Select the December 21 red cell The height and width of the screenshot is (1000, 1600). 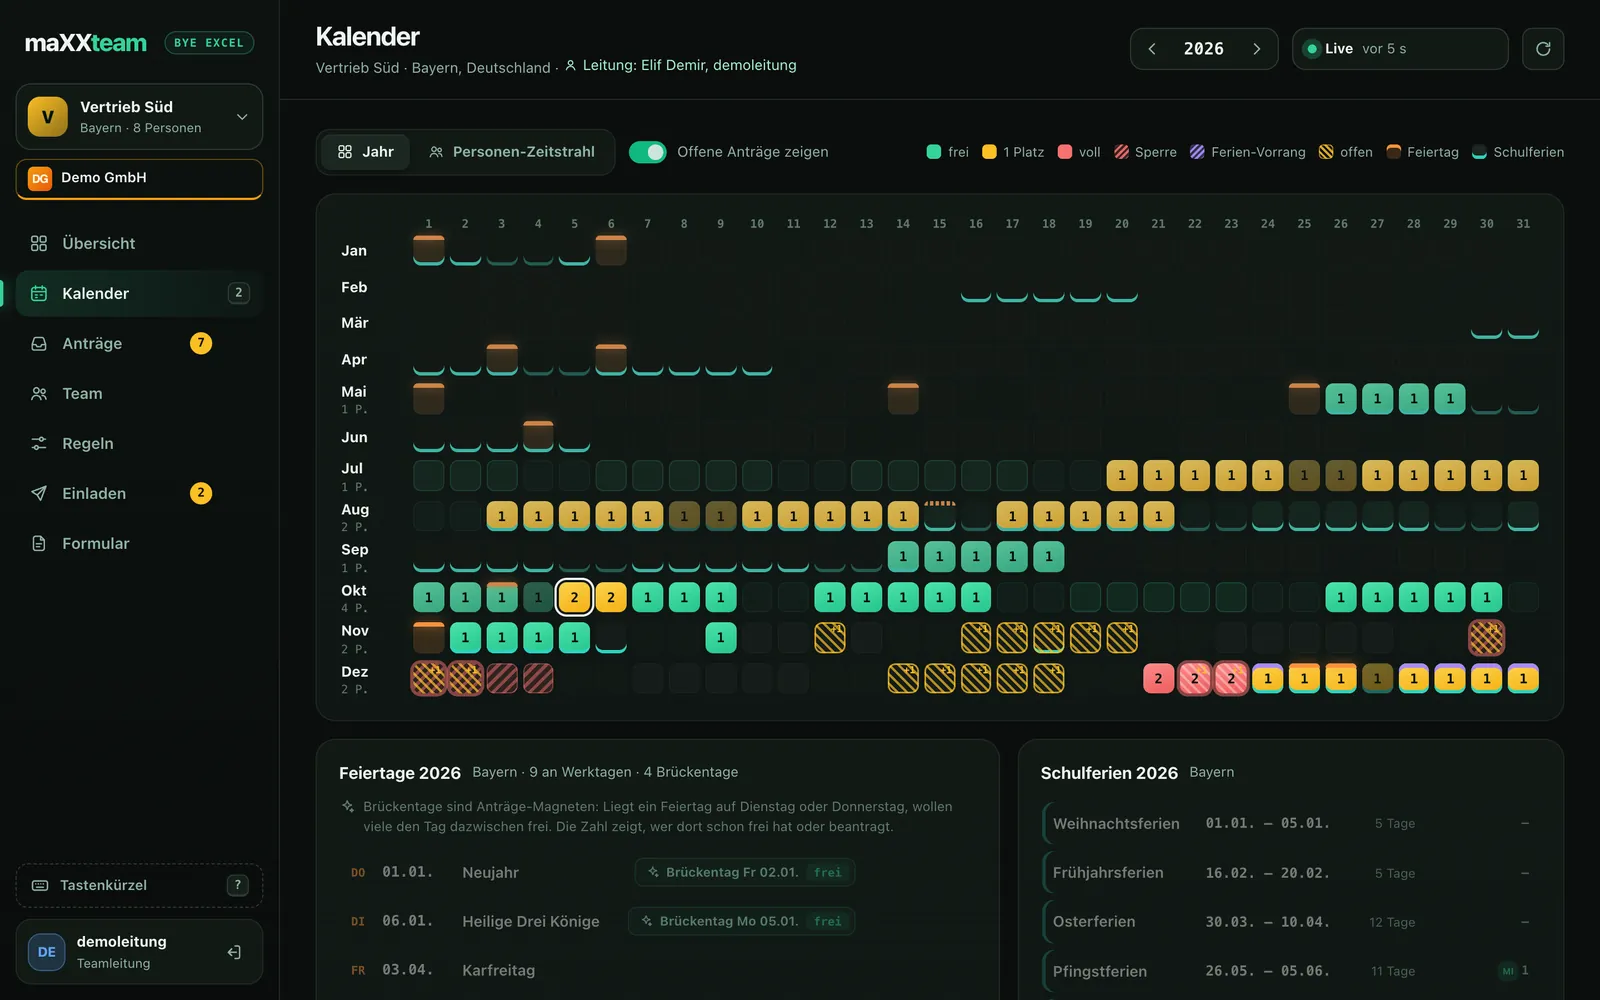[1158, 678]
